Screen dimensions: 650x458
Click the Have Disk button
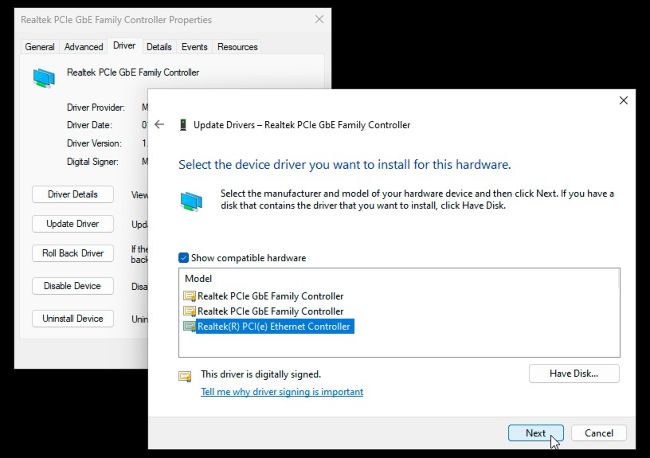[574, 373]
